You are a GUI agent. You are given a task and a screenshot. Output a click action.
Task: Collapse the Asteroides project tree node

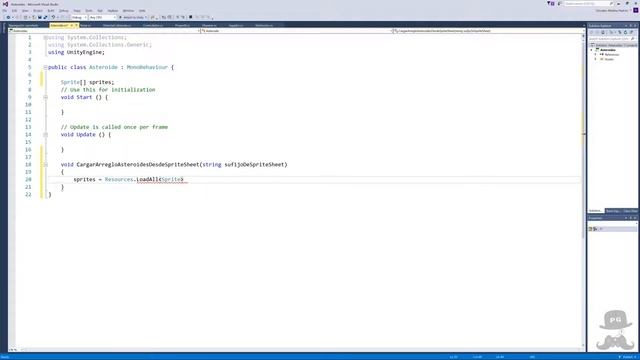coord(591,50)
